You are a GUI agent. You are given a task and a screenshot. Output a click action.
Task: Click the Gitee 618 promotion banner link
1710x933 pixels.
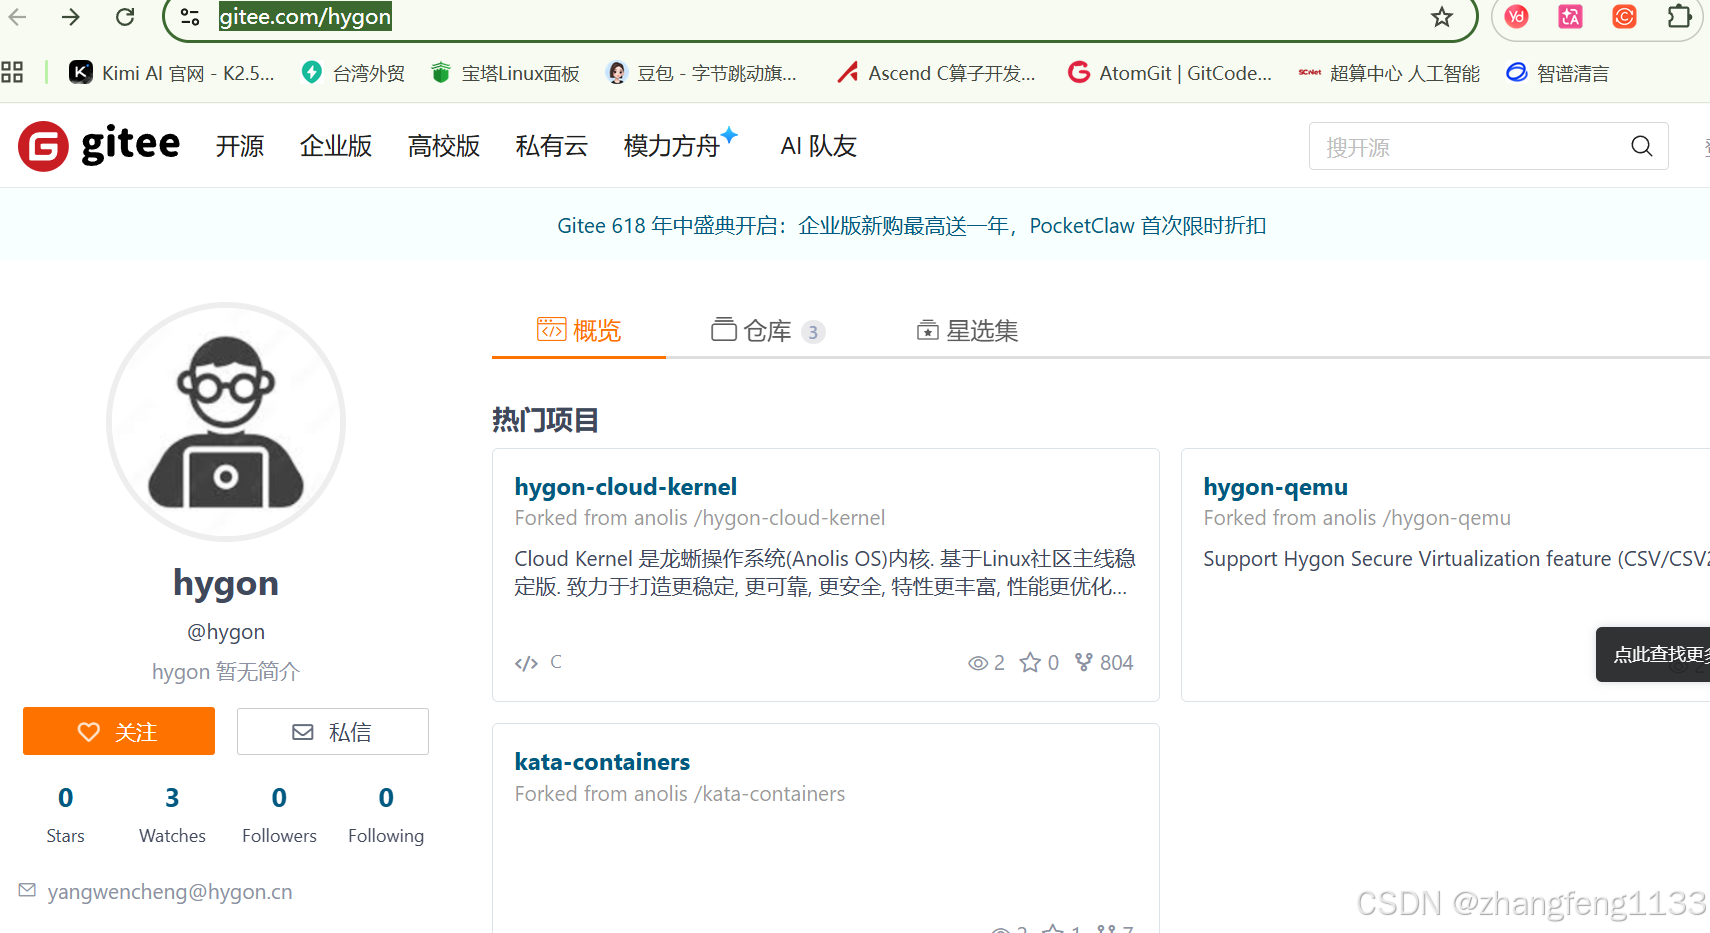912,226
